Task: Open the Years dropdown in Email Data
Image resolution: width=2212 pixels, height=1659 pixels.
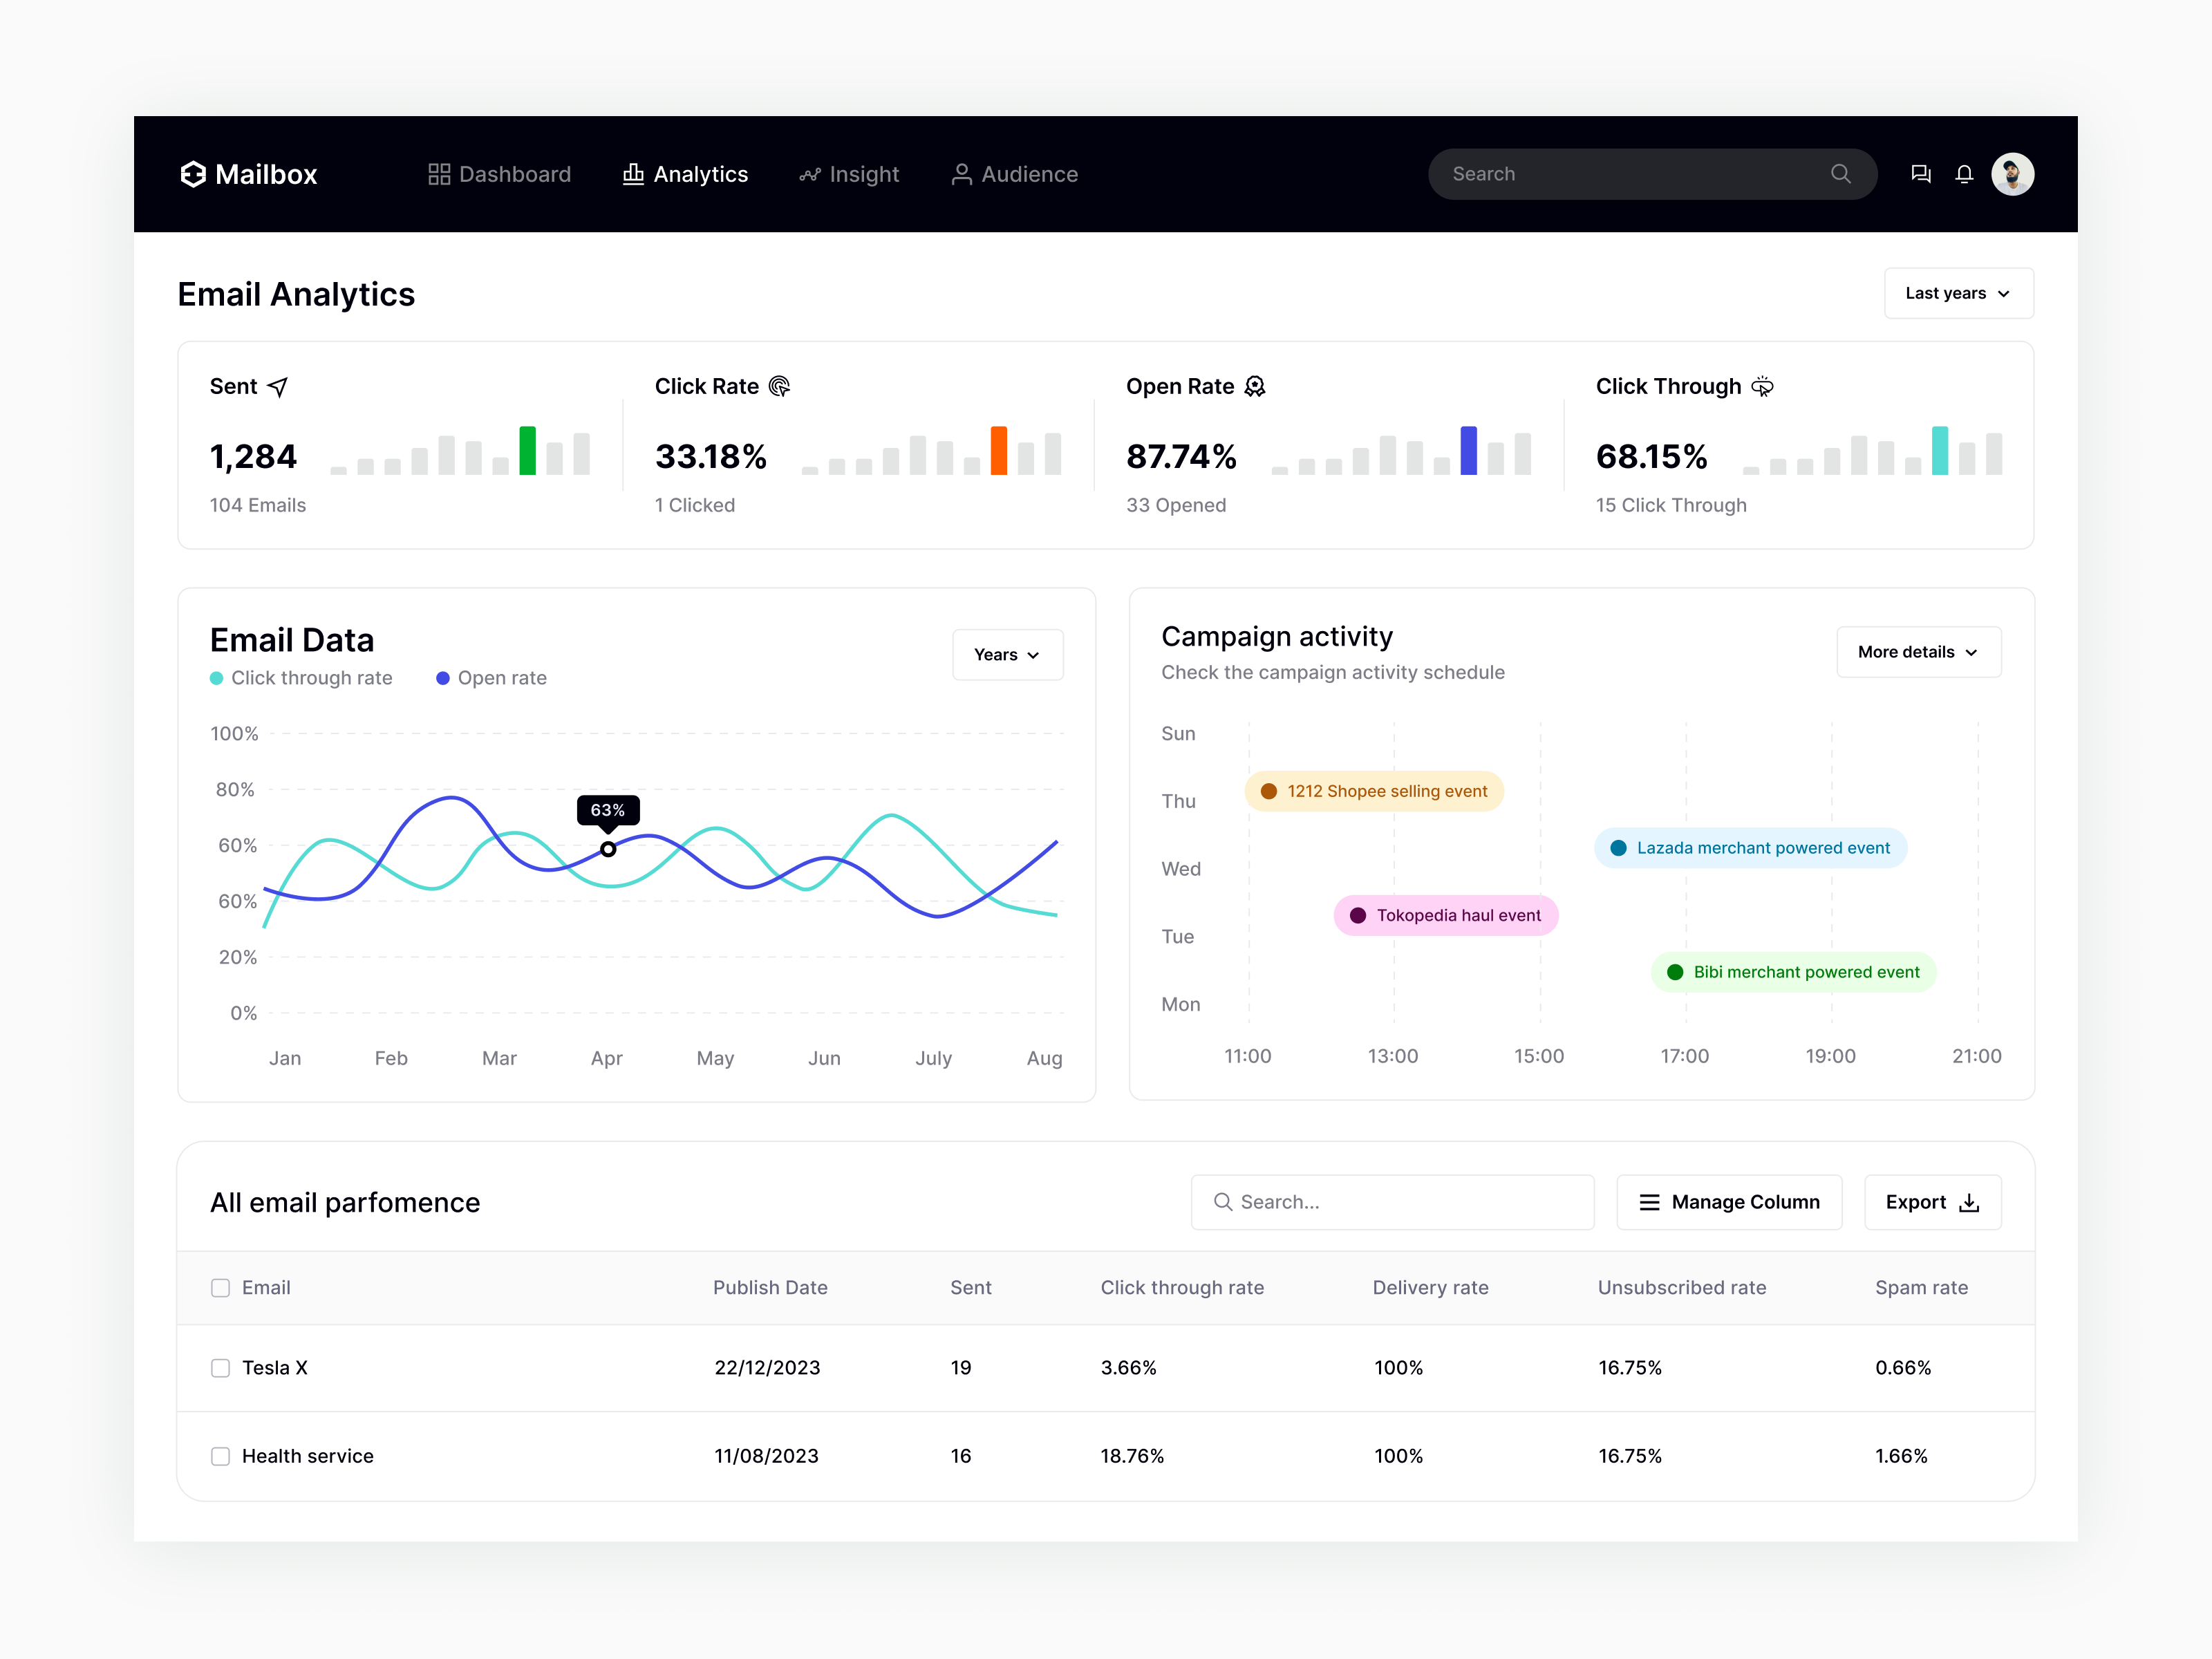Action: [1007, 654]
